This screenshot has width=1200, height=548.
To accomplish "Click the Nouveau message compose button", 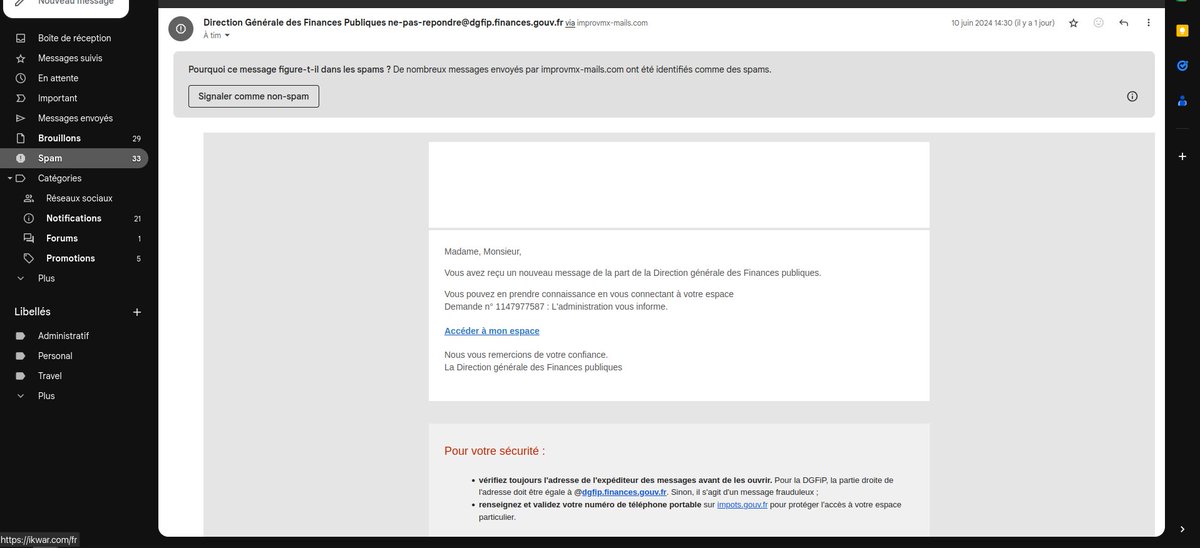I will pyautogui.click(x=64, y=4).
